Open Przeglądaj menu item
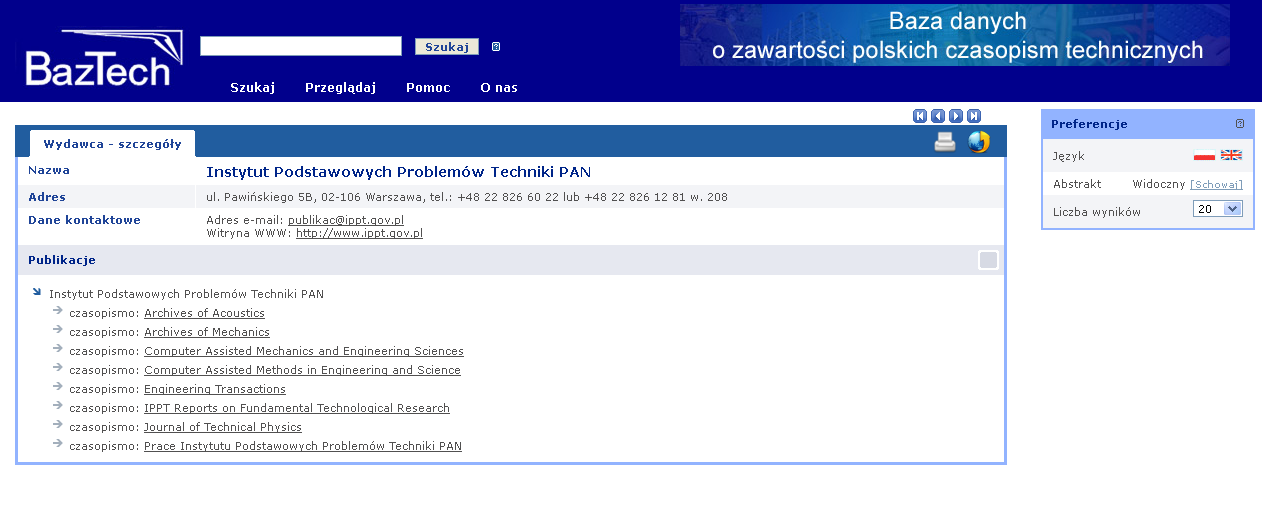This screenshot has width=1262, height=505. coord(340,87)
